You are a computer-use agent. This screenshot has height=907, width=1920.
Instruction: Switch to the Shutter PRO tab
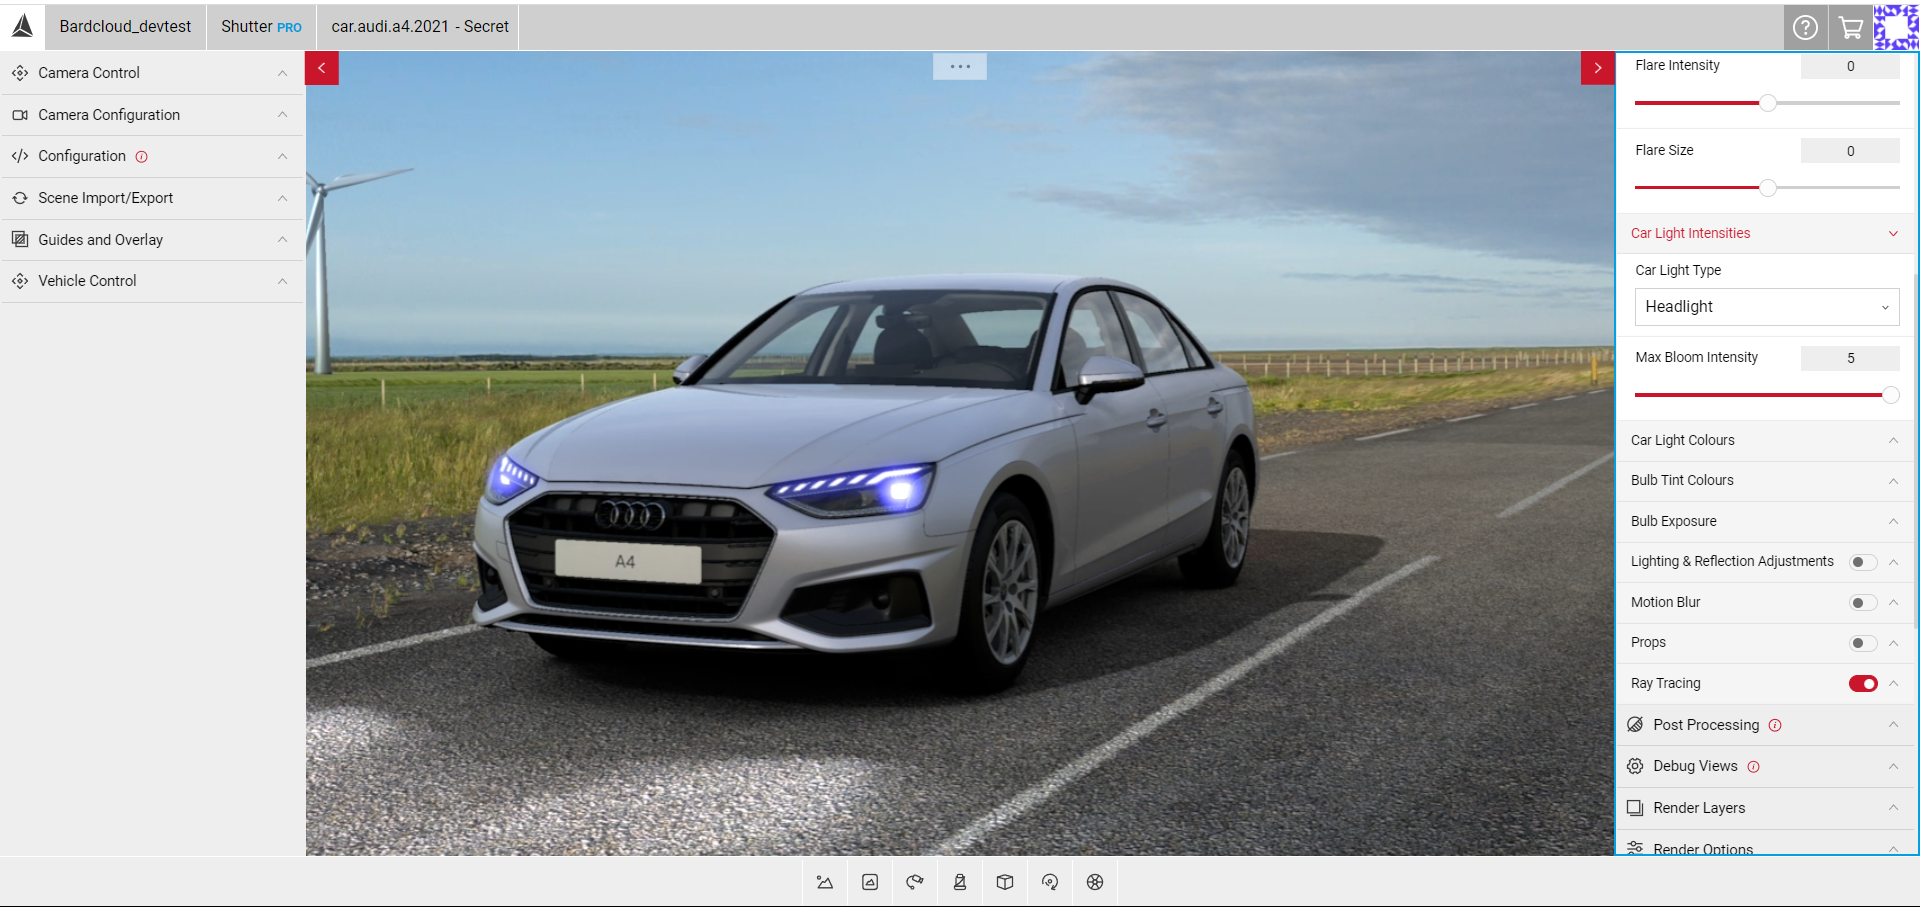[261, 27]
